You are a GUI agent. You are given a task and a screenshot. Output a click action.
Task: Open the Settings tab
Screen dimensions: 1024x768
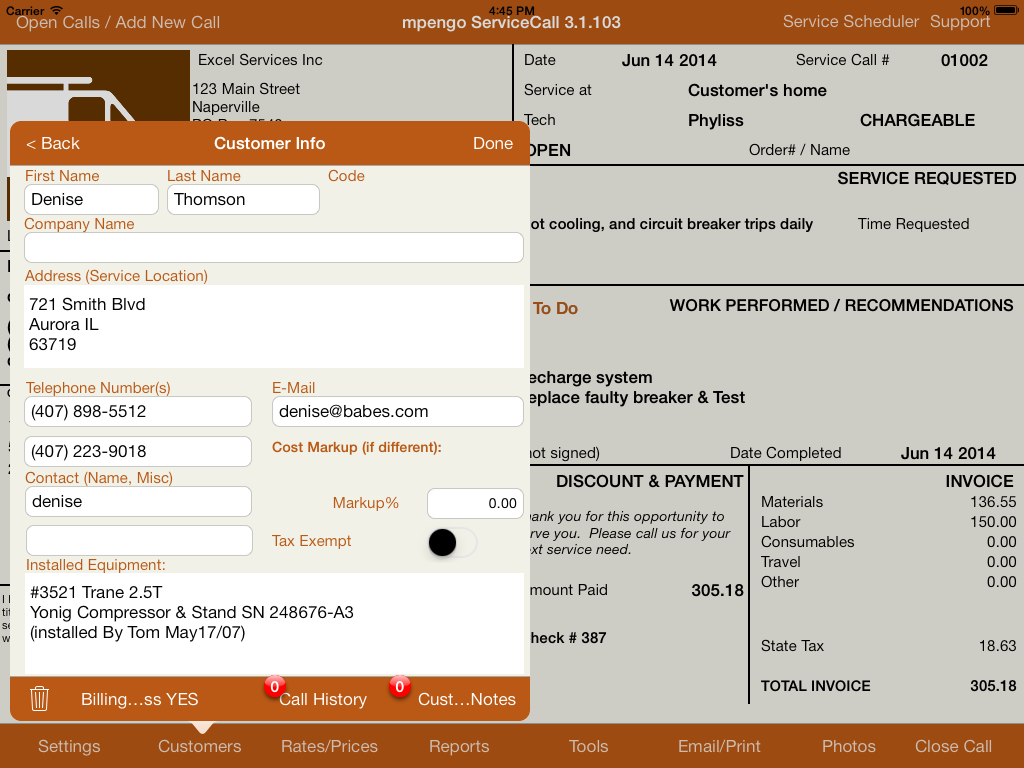click(x=69, y=746)
